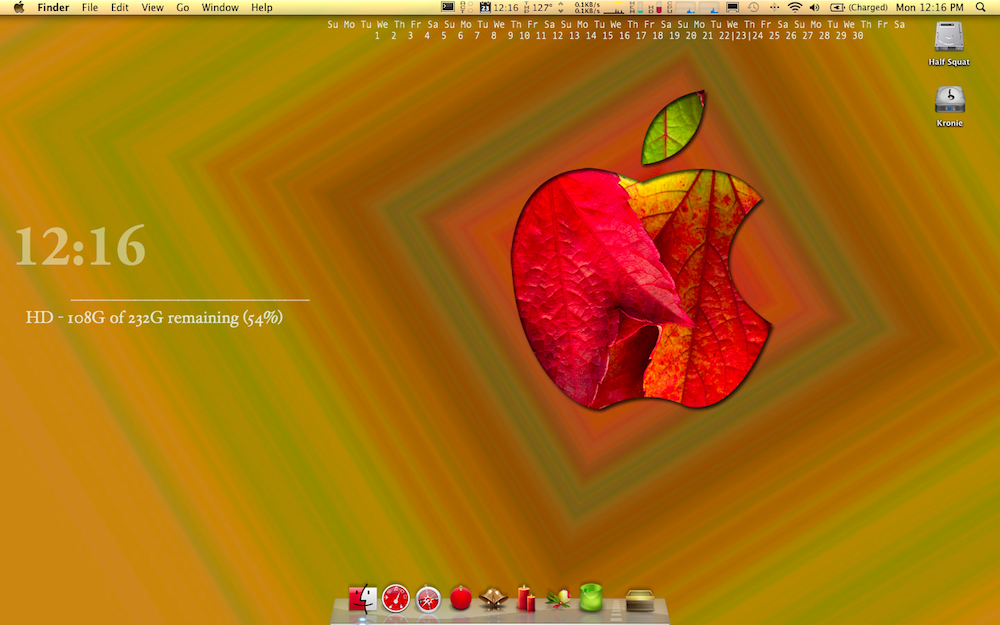The image size is (1000, 625).
Task: Click calendar date 30 in desktop strip
Action: 857,36
